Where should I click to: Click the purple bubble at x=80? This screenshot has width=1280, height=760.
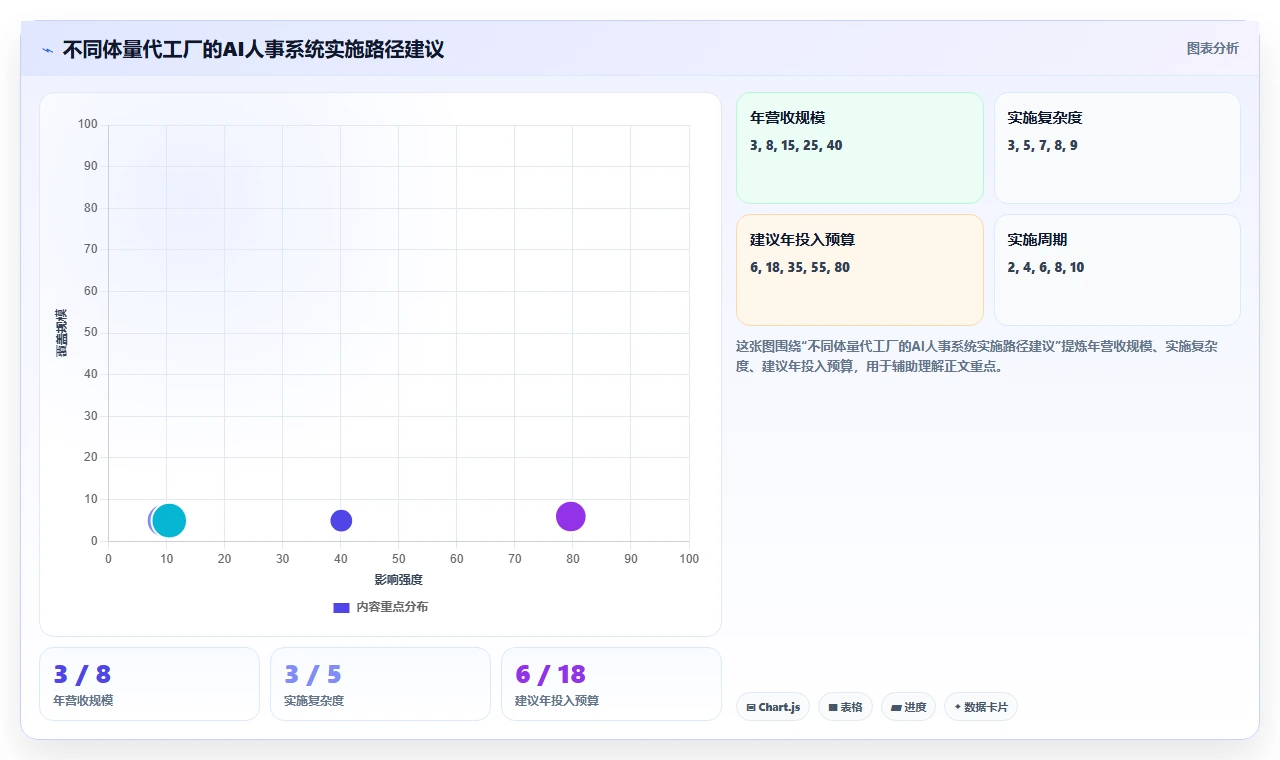click(570, 516)
